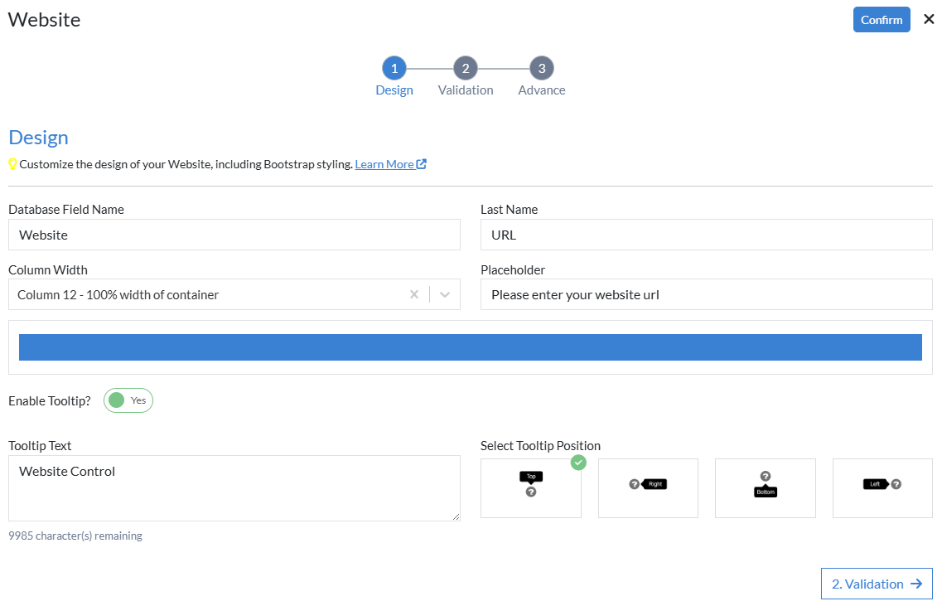This screenshot has height=606, width=942.
Task: Pick the Bottom tooltip position
Action: tap(765, 488)
